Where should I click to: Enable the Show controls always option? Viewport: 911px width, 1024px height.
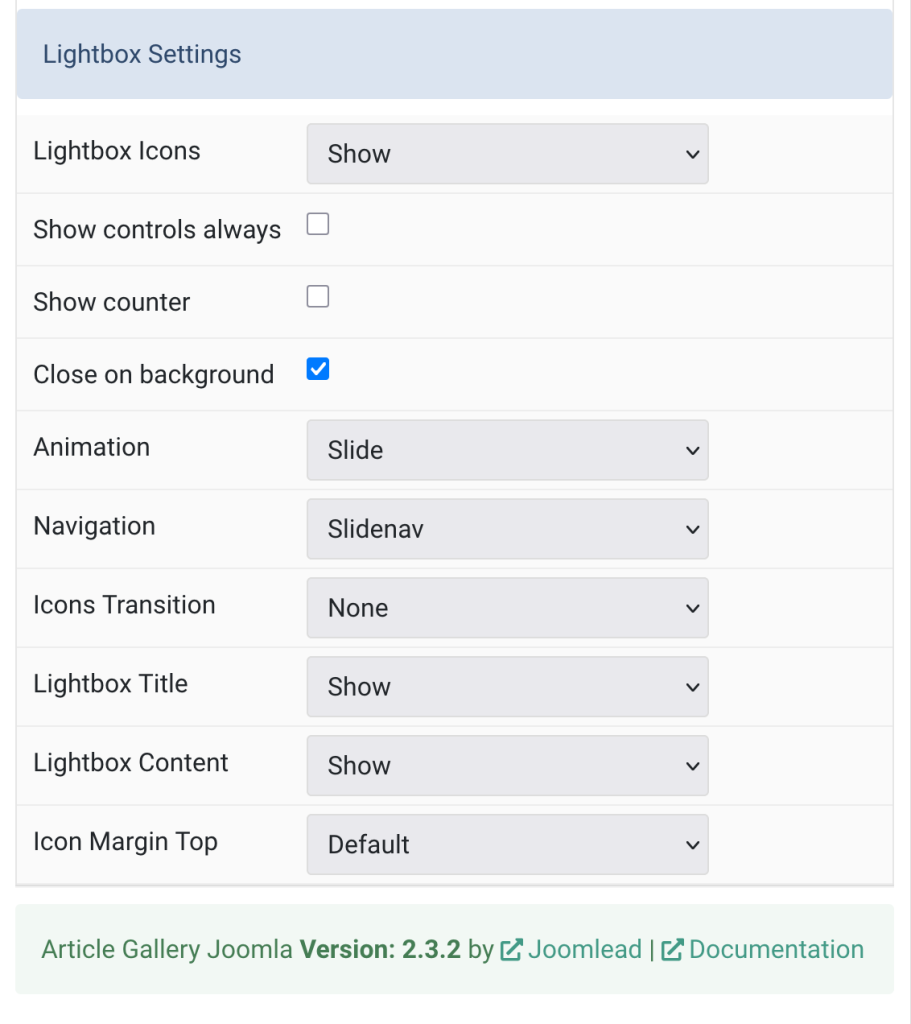click(317, 223)
